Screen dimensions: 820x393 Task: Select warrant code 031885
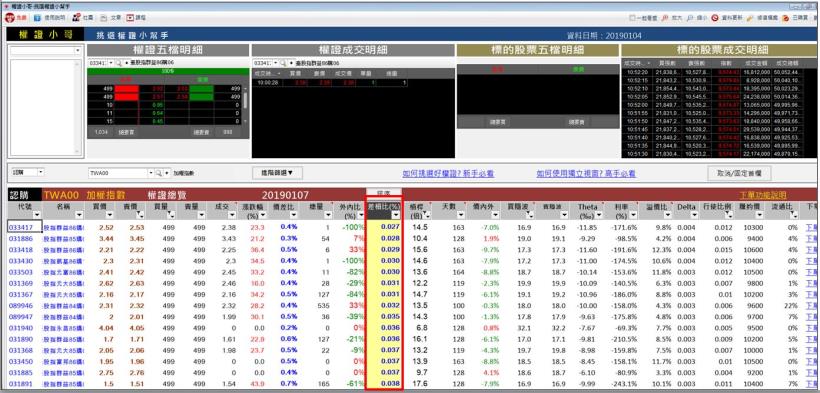[x=21, y=372]
